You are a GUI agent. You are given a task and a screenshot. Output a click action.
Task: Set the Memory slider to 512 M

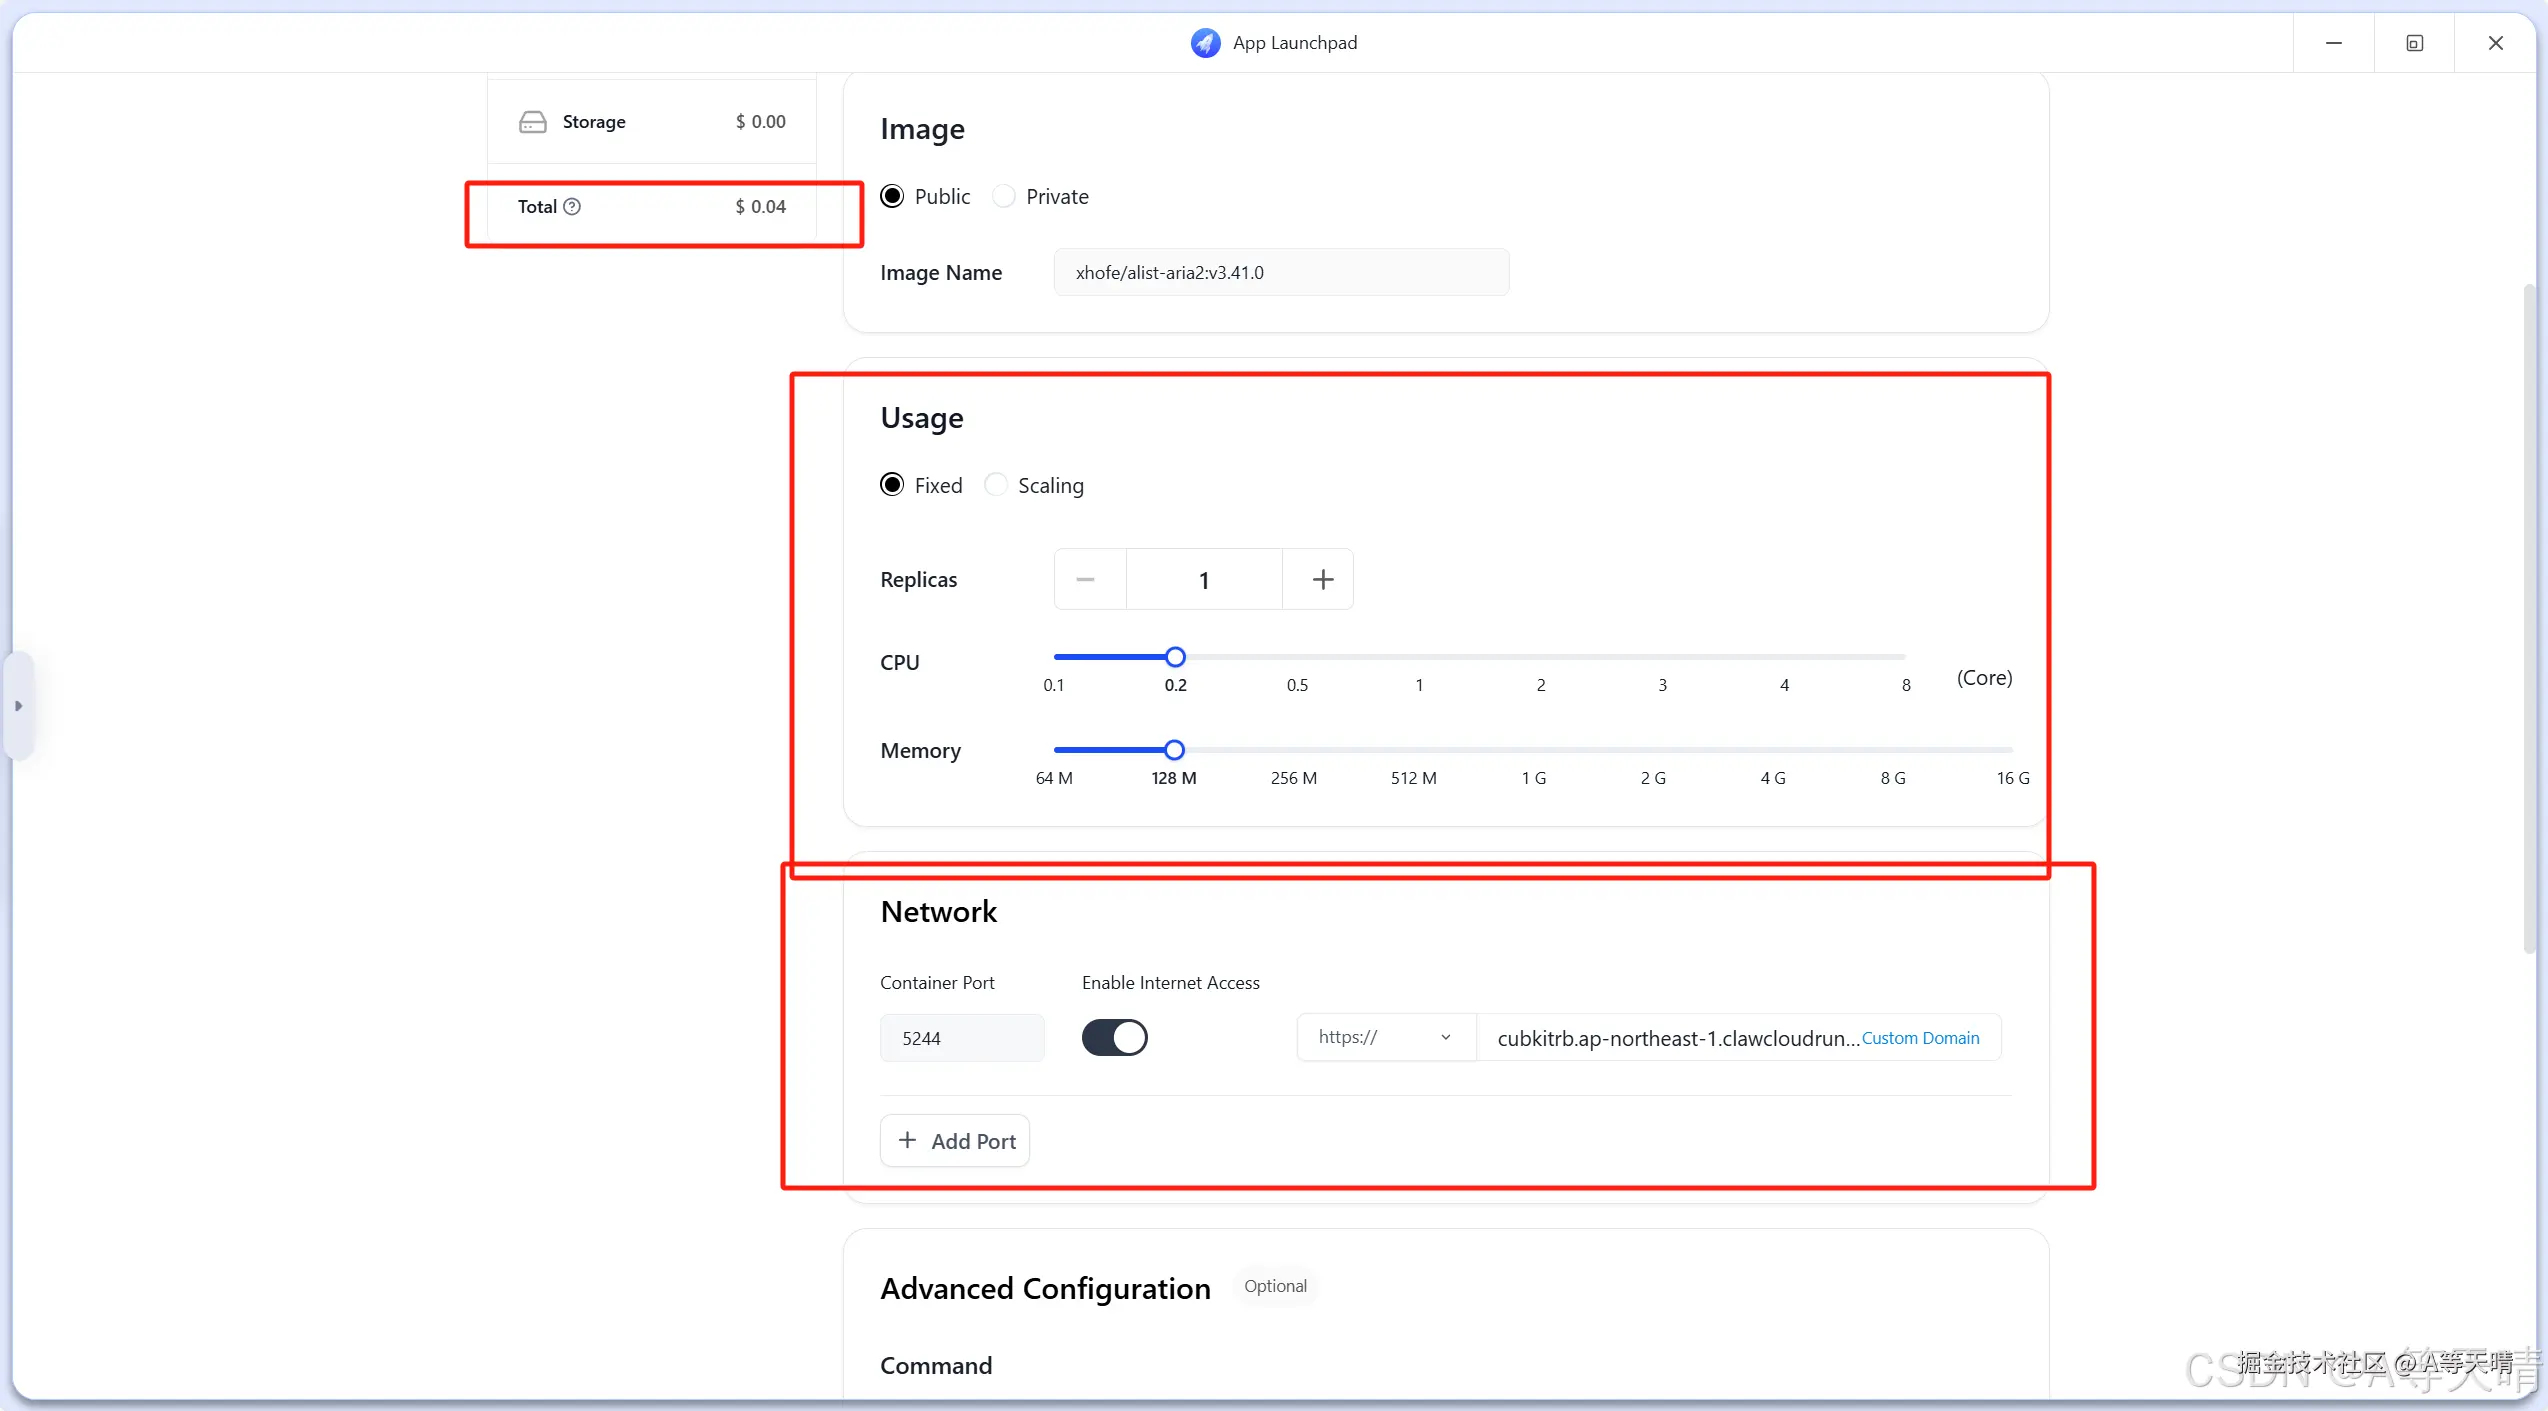click(x=1413, y=750)
